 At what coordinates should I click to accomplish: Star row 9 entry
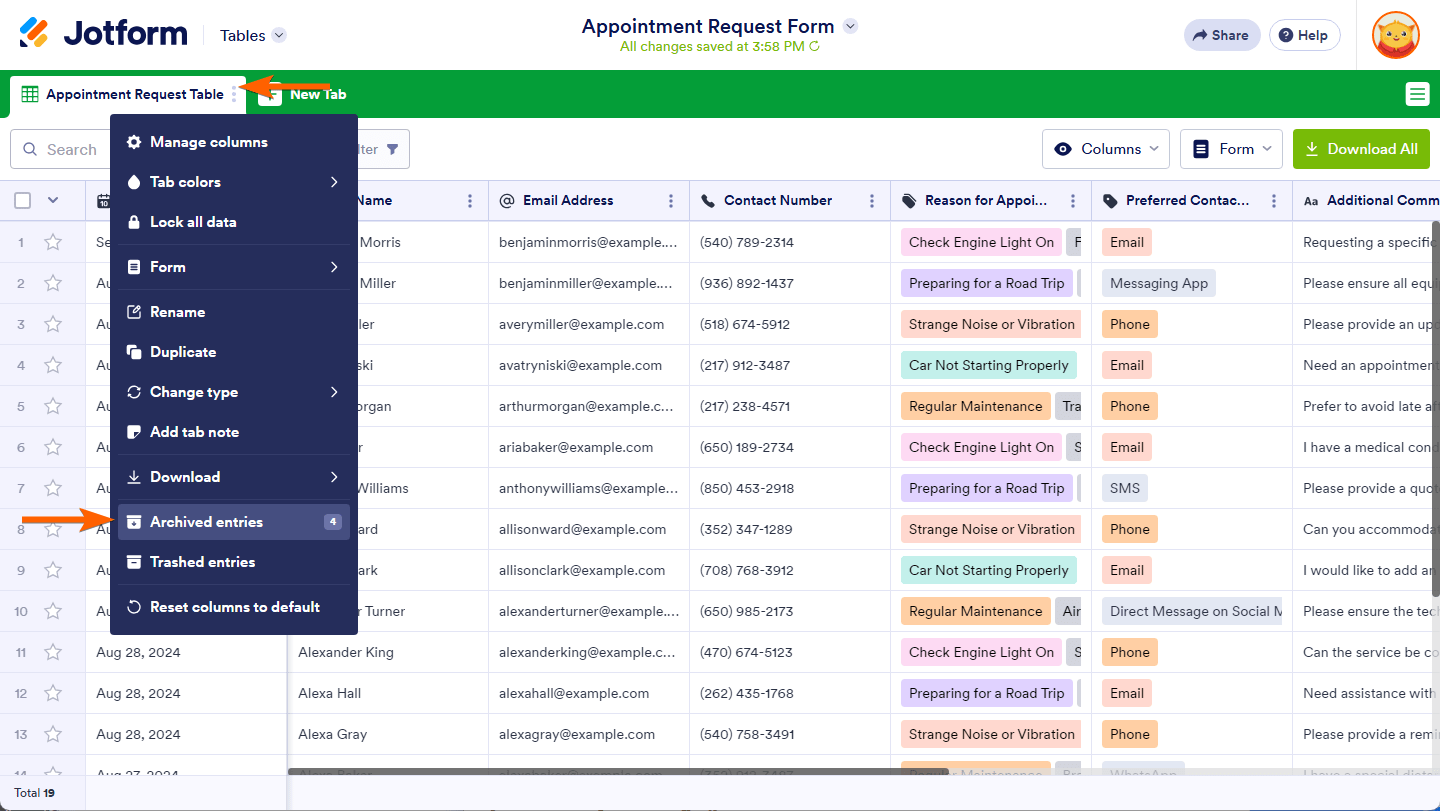53,570
